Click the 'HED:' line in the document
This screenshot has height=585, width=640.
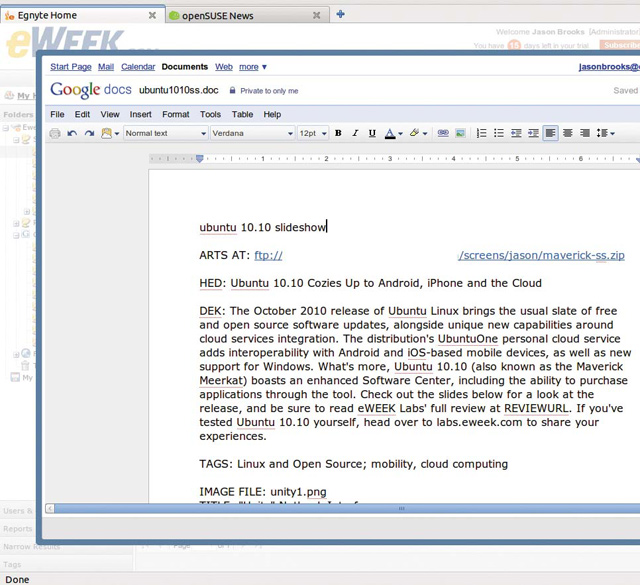(x=370, y=283)
